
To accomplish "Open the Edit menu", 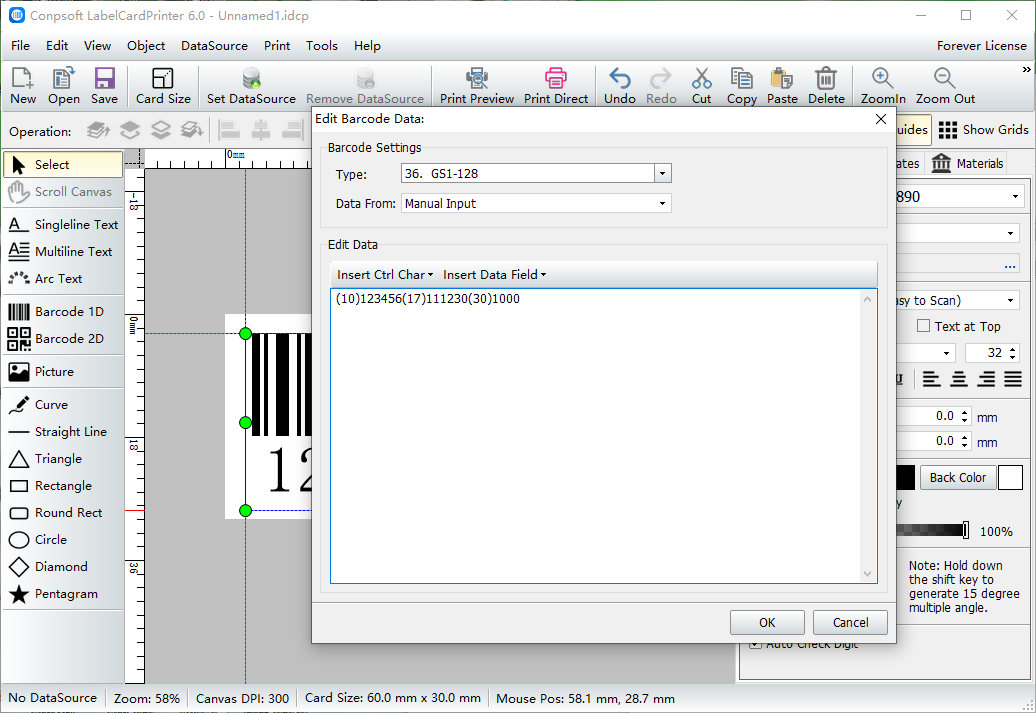I will pos(57,46).
